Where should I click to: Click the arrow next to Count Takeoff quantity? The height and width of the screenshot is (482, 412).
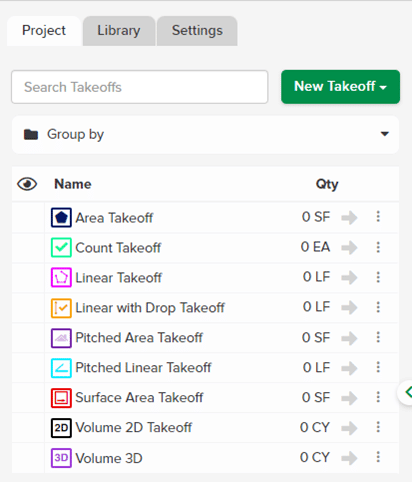(x=349, y=248)
